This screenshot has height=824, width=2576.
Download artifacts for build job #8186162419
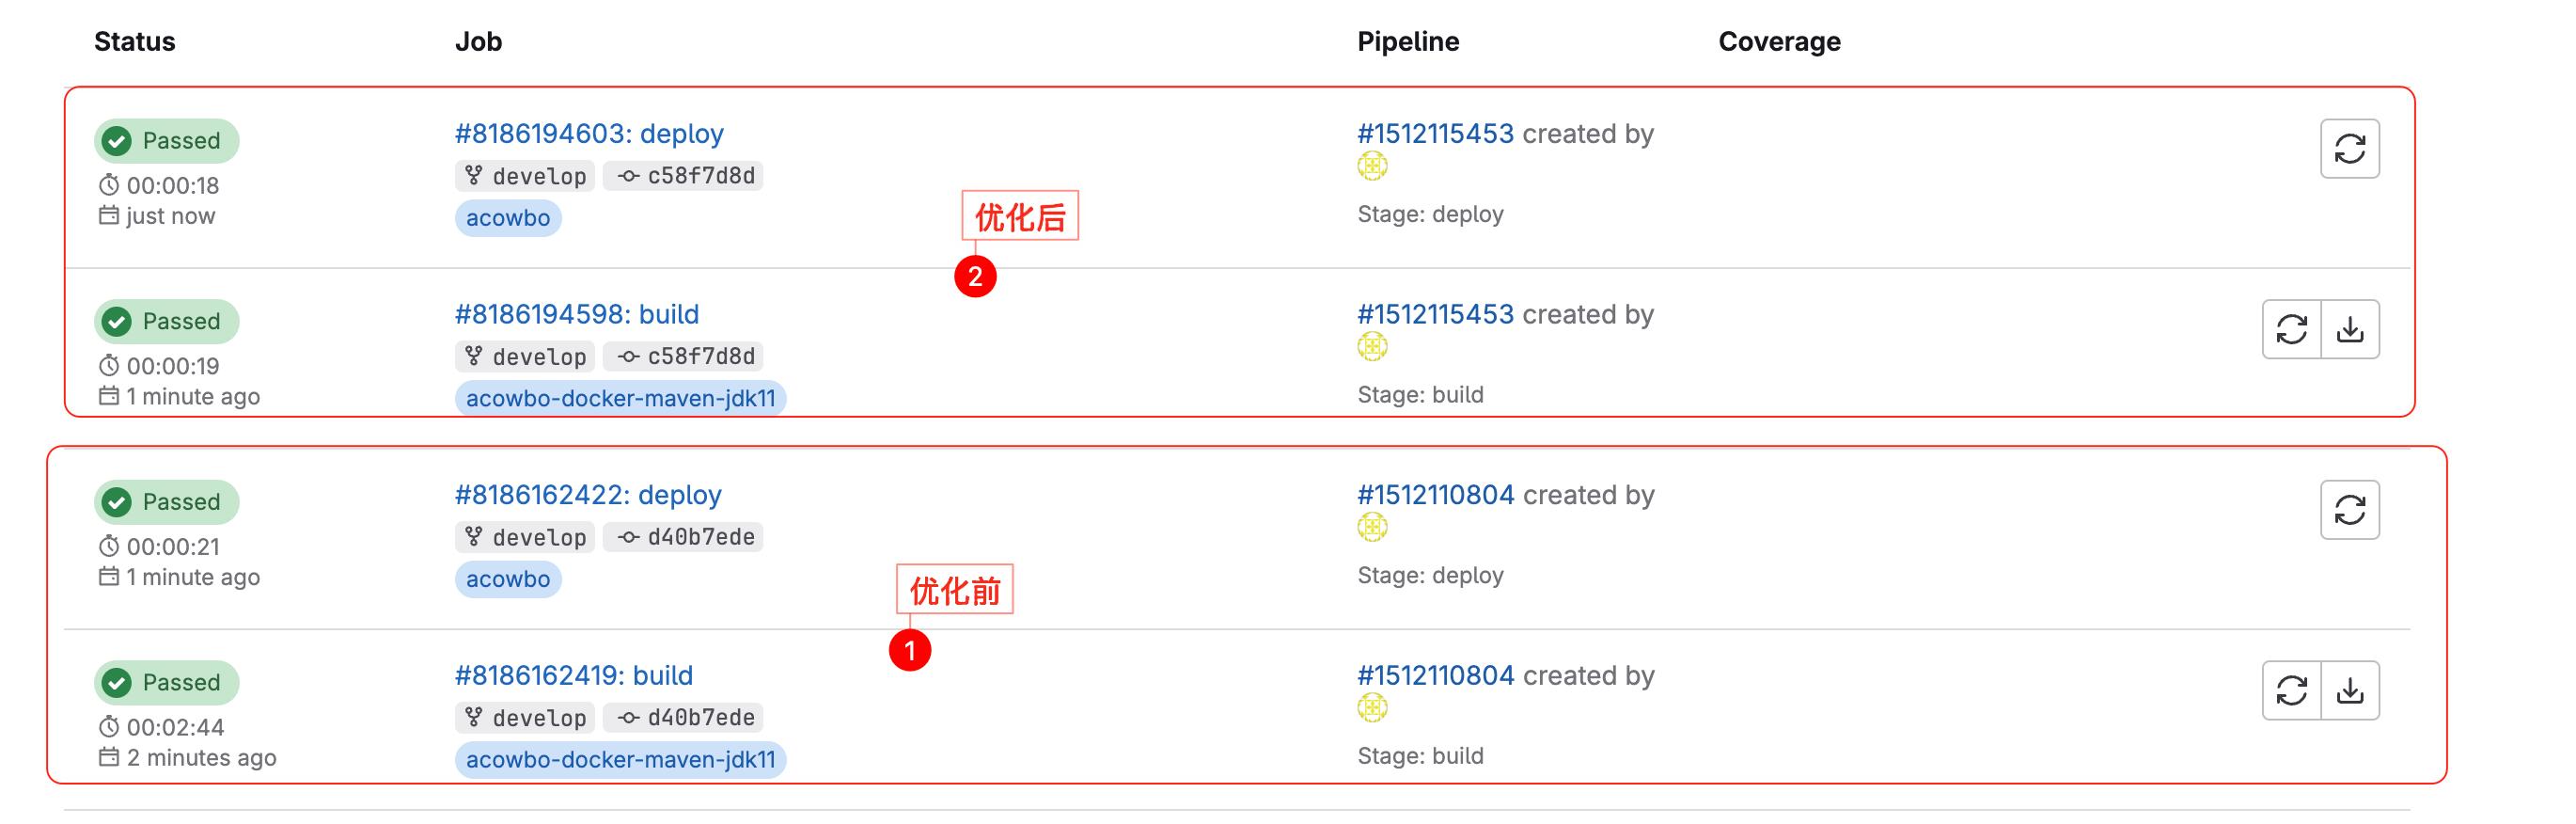click(2350, 690)
